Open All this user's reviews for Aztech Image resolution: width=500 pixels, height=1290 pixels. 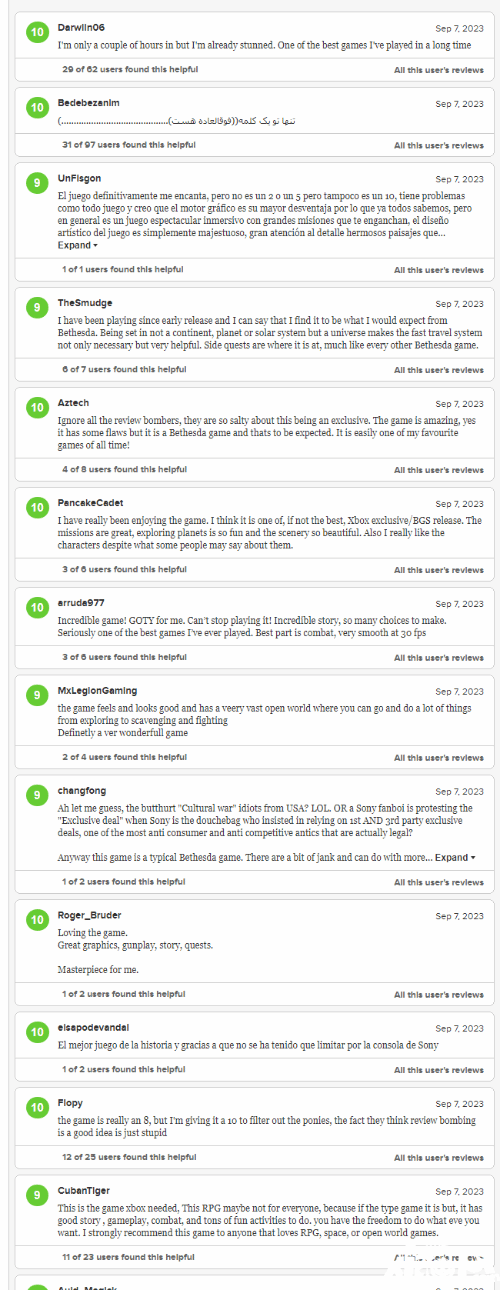[438, 470]
